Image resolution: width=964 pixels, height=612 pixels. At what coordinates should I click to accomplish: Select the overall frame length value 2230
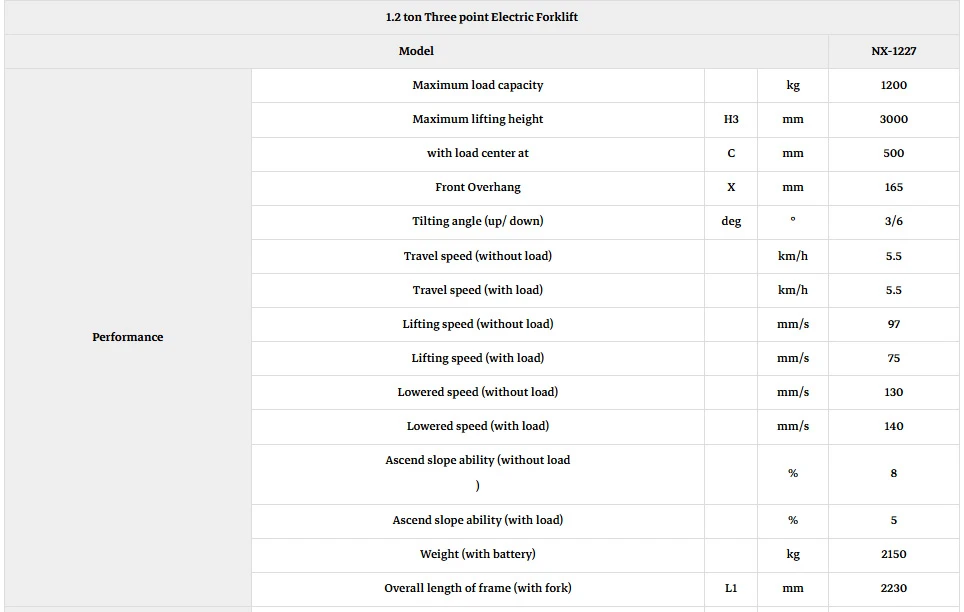[x=893, y=588]
